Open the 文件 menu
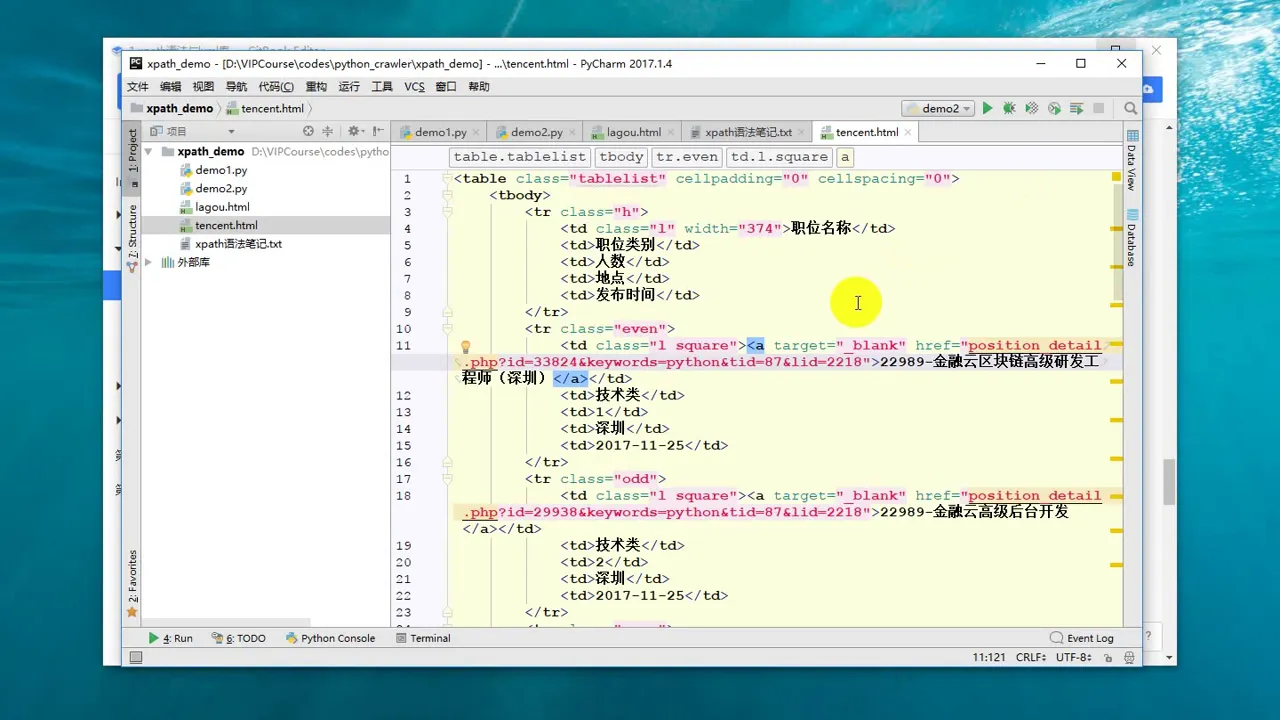1280x720 pixels. coord(138,87)
